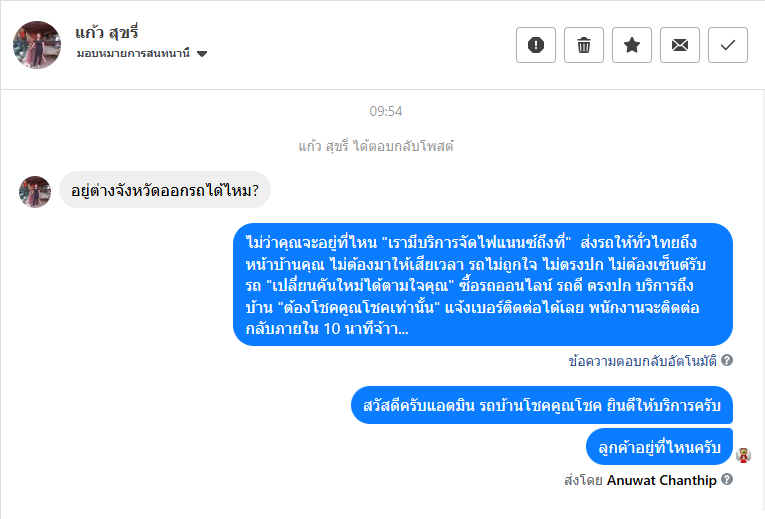Click the 09:54 timestamp
This screenshot has height=519, width=765.
[385, 111]
